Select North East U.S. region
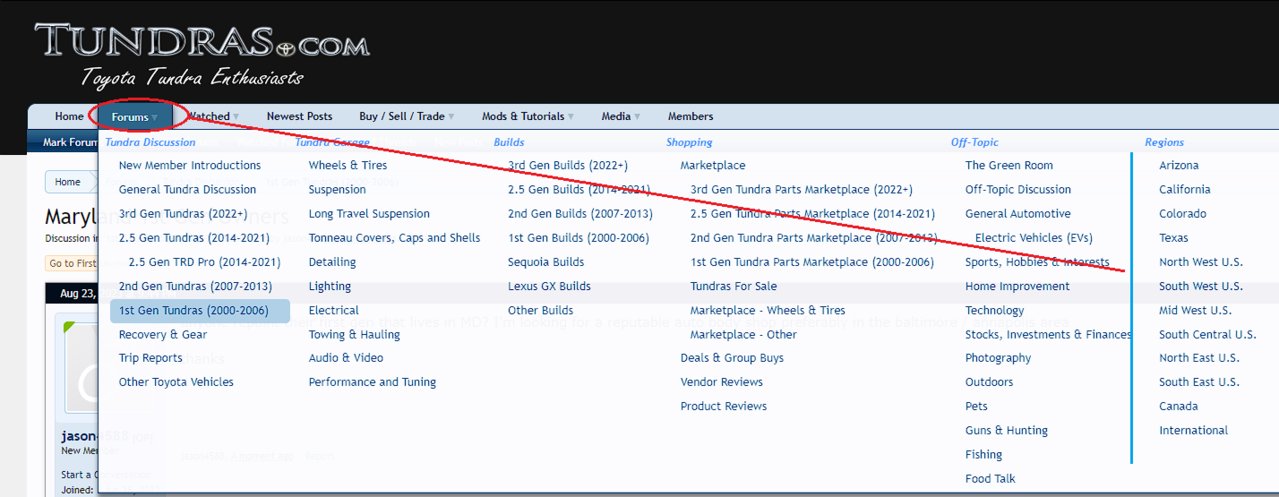1279x497 pixels. [1199, 358]
